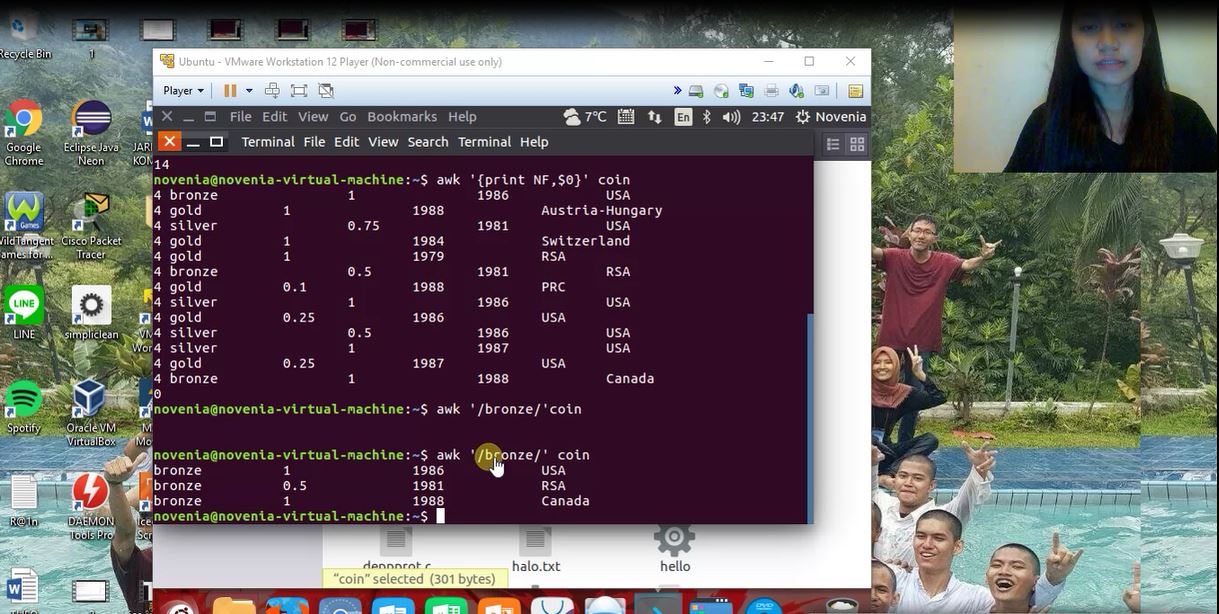Open the calendar indicator icon beside weather
Viewport: 1219px width, 614px height.
pyautogui.click(x=626, y=116)
